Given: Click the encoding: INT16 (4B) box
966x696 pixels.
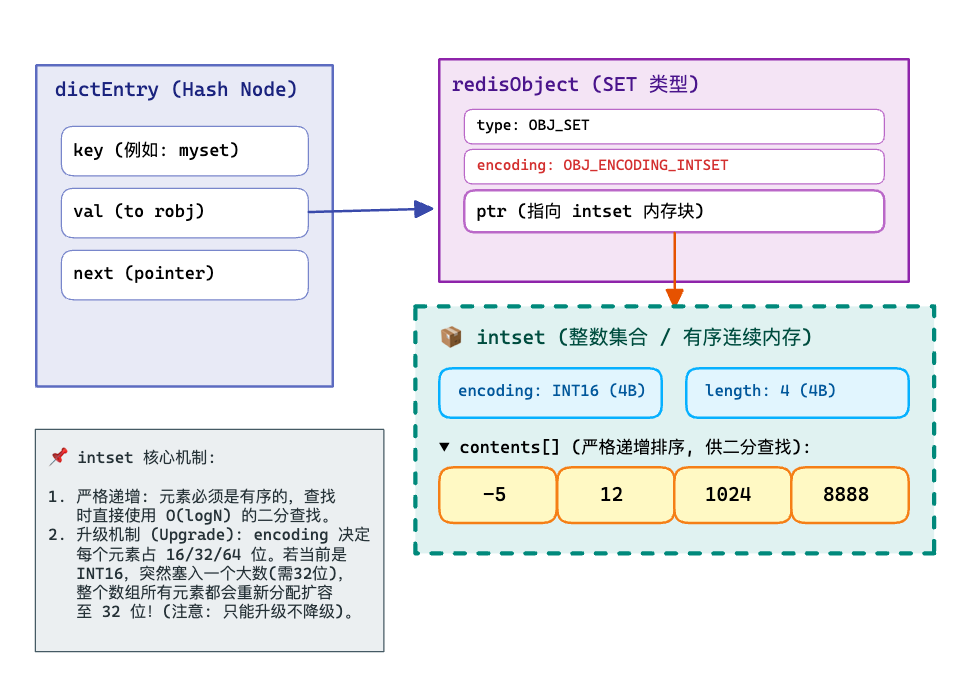Looking at the screenshot, I should [550, 392].
